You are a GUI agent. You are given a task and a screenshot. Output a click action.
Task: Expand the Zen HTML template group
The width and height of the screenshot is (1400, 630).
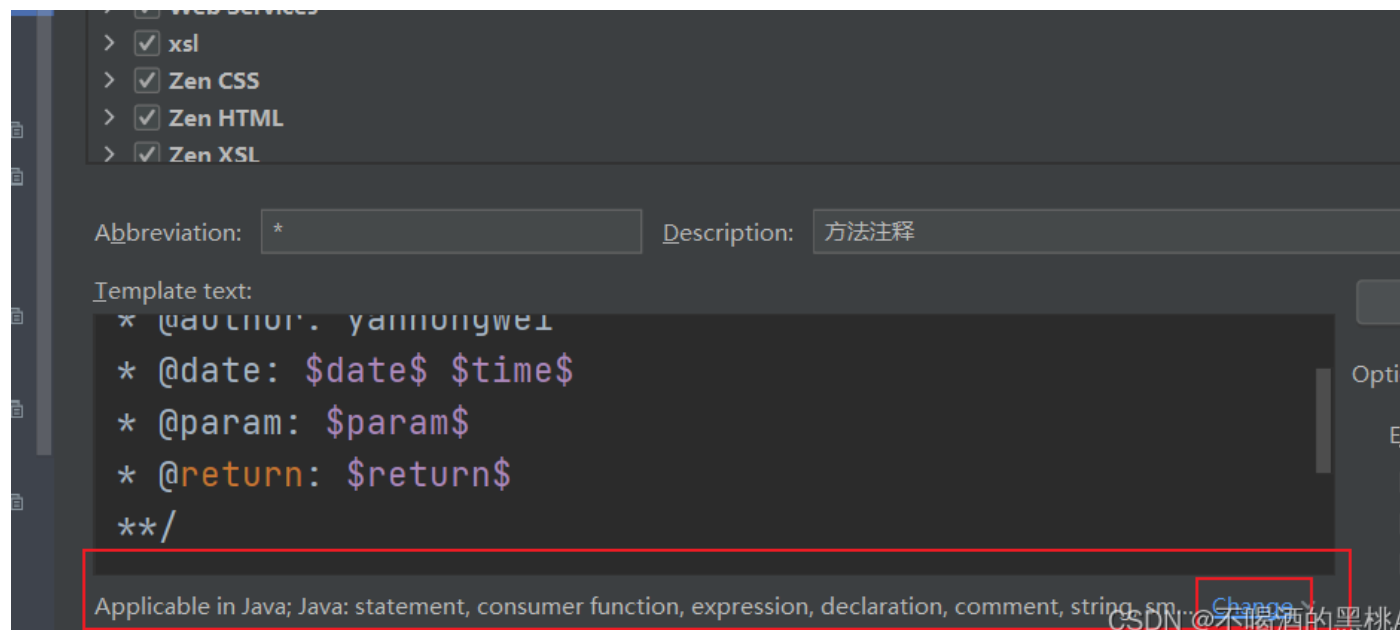(x=109, y=118)
